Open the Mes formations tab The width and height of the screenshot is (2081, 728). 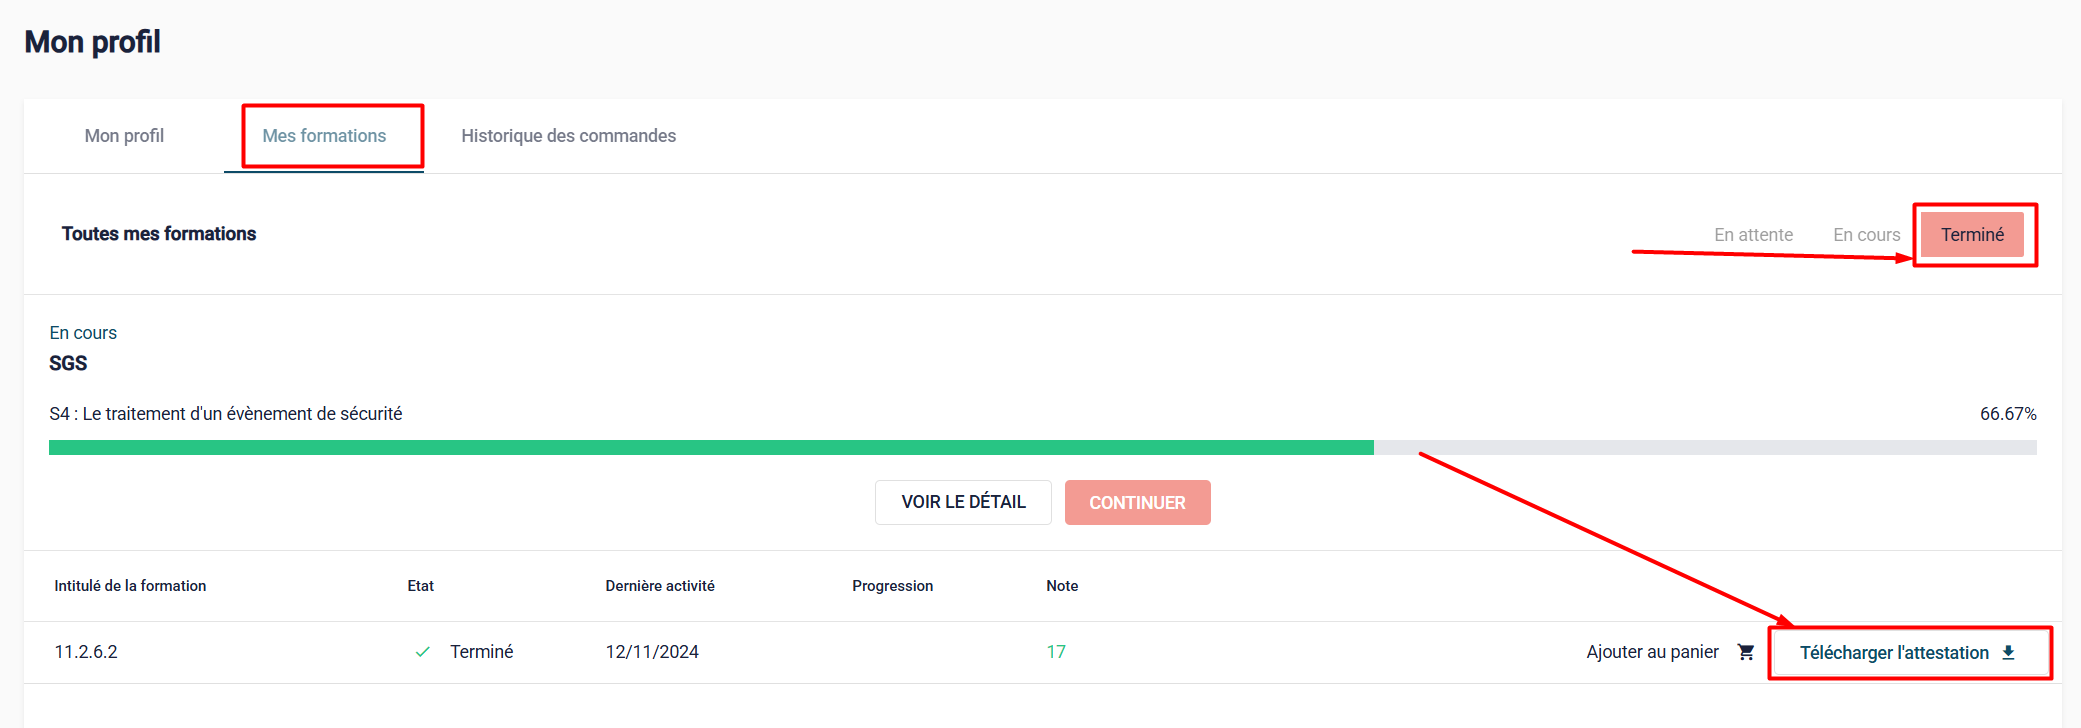click(324, 136)
